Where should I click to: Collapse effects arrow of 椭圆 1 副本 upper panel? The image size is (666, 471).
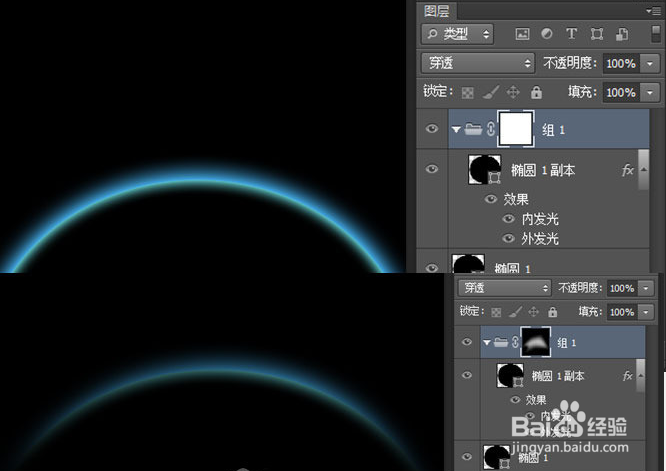(643, 170)
